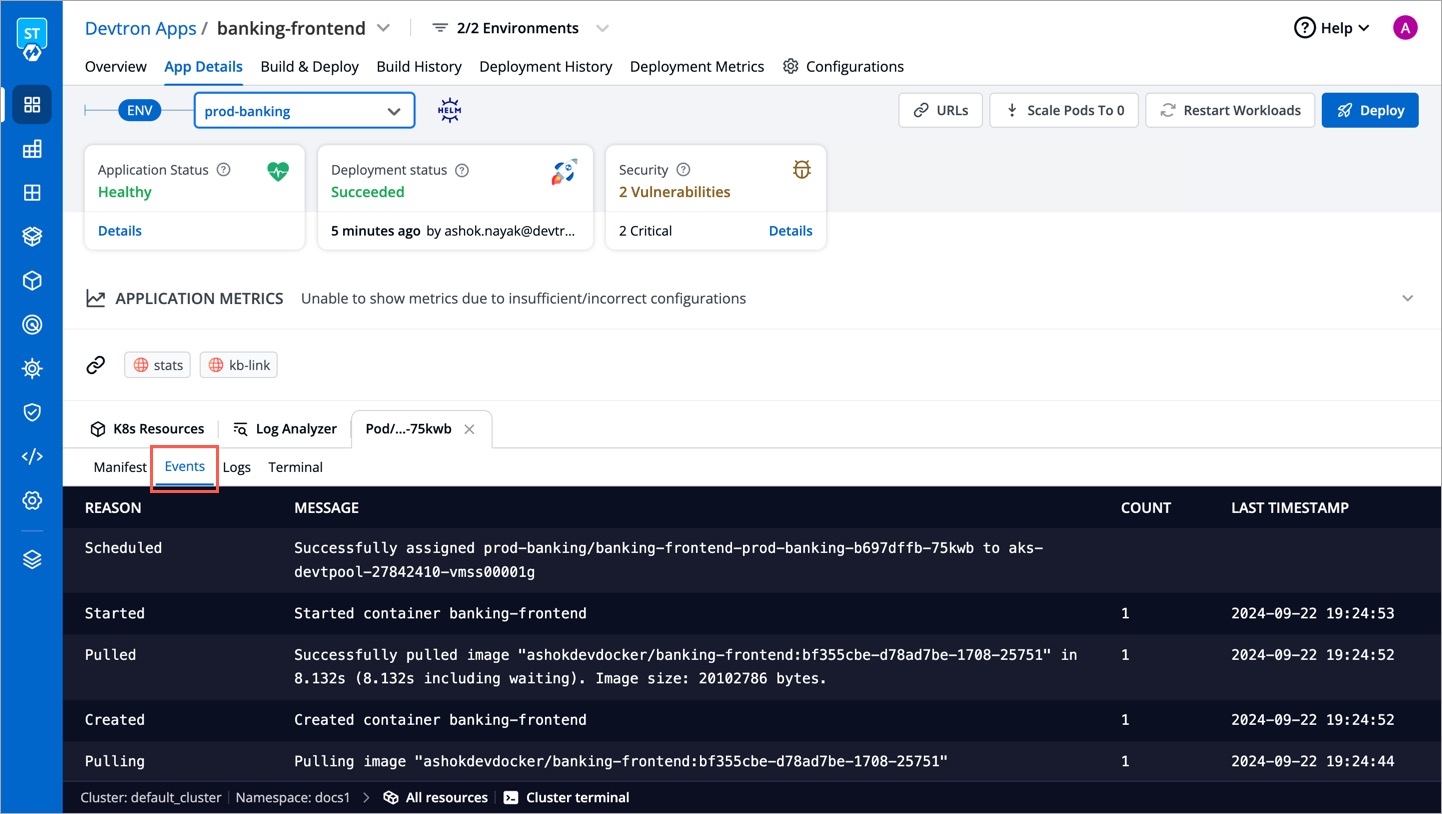Screen dimensions: 1442x814
Task: Open the Deployment History tab
Action: tap(545, 66)
